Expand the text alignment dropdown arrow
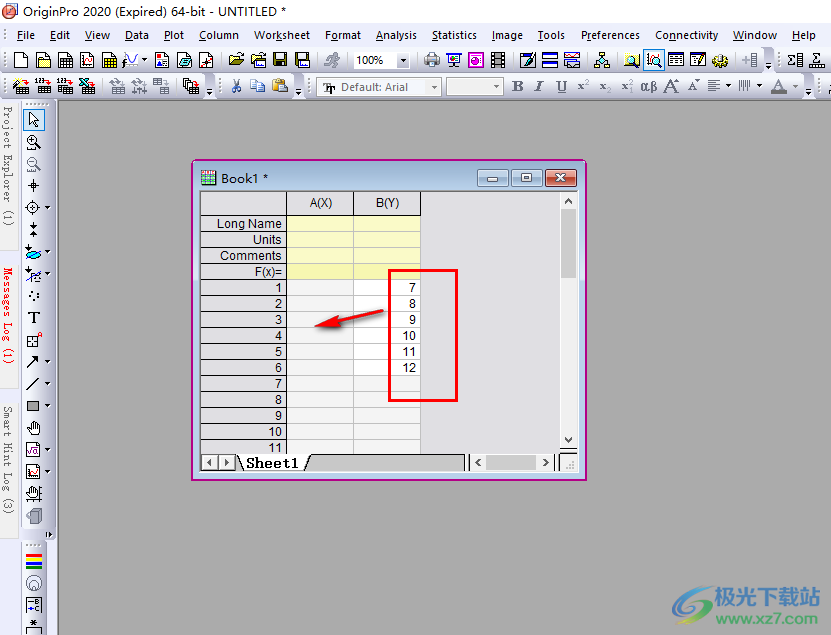Viewport: 831px width, 635px height. coord(729,86)
